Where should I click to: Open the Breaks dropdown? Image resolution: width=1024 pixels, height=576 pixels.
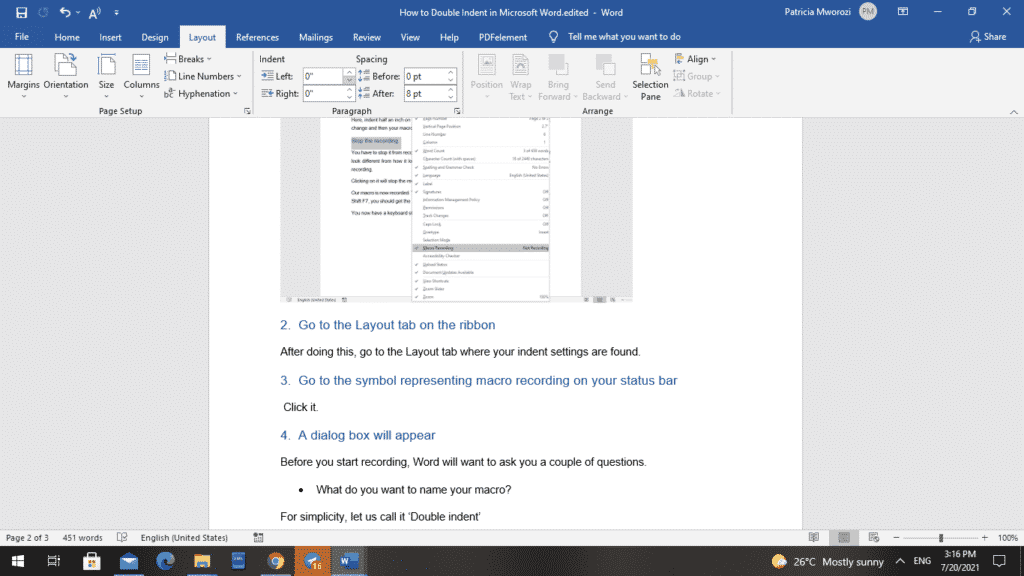click(188, 59)
